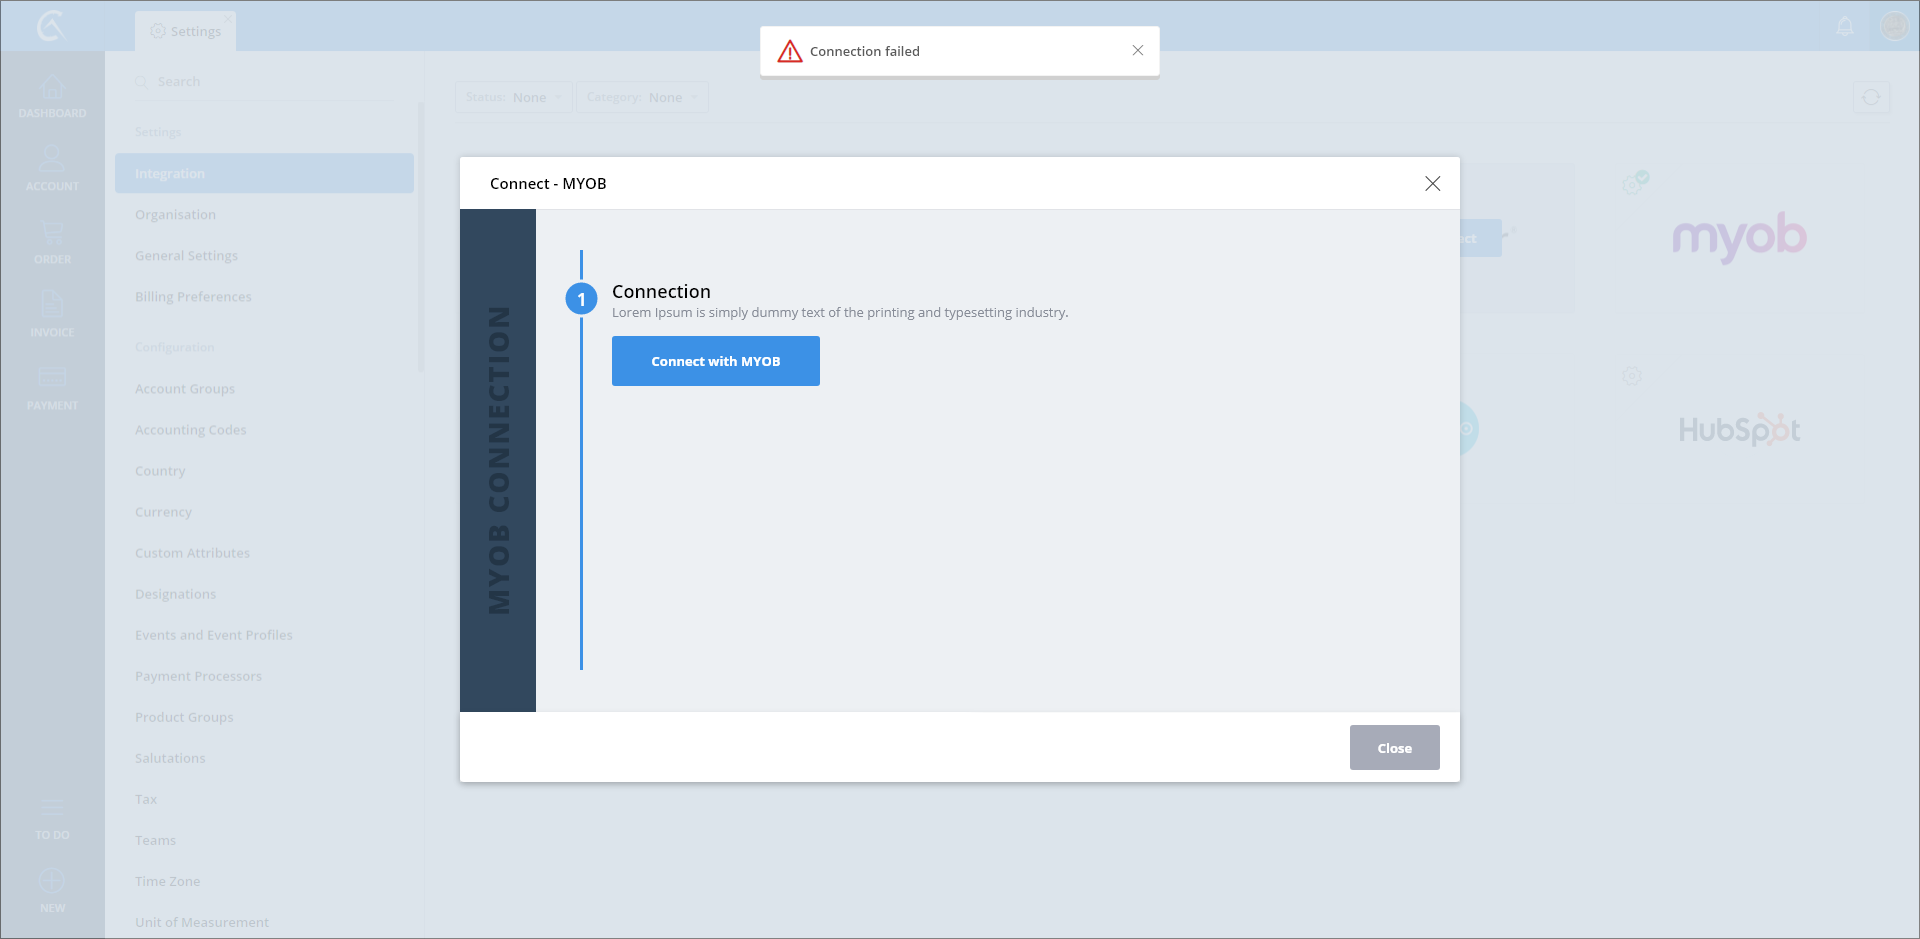Click the gear icon above HubSpot logo
Viewport: 1920px width, 939px height.
tap(1631, 376)
